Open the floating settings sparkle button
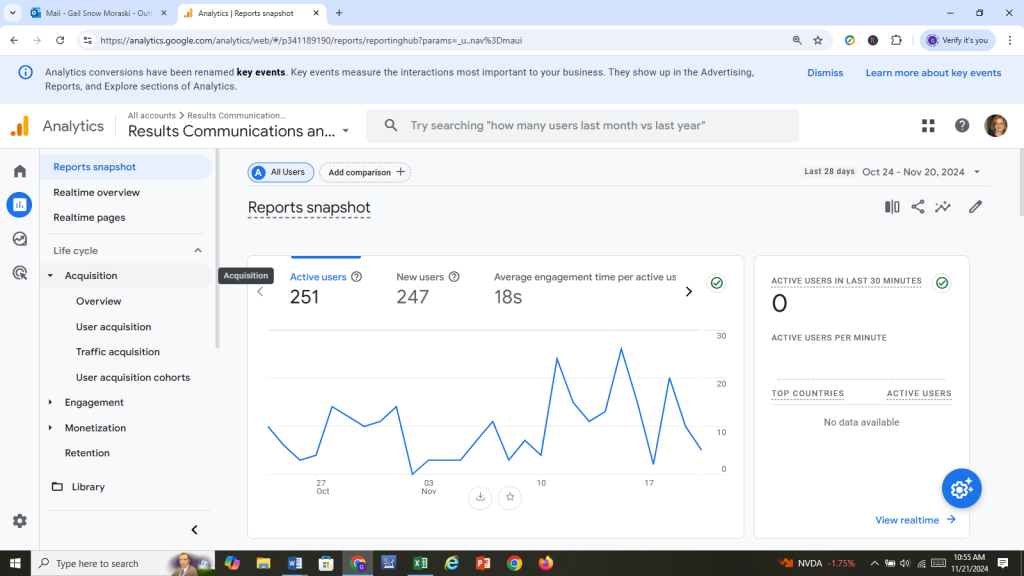Viewport: 1024px width, 576px height. click(x=961, y=488)
